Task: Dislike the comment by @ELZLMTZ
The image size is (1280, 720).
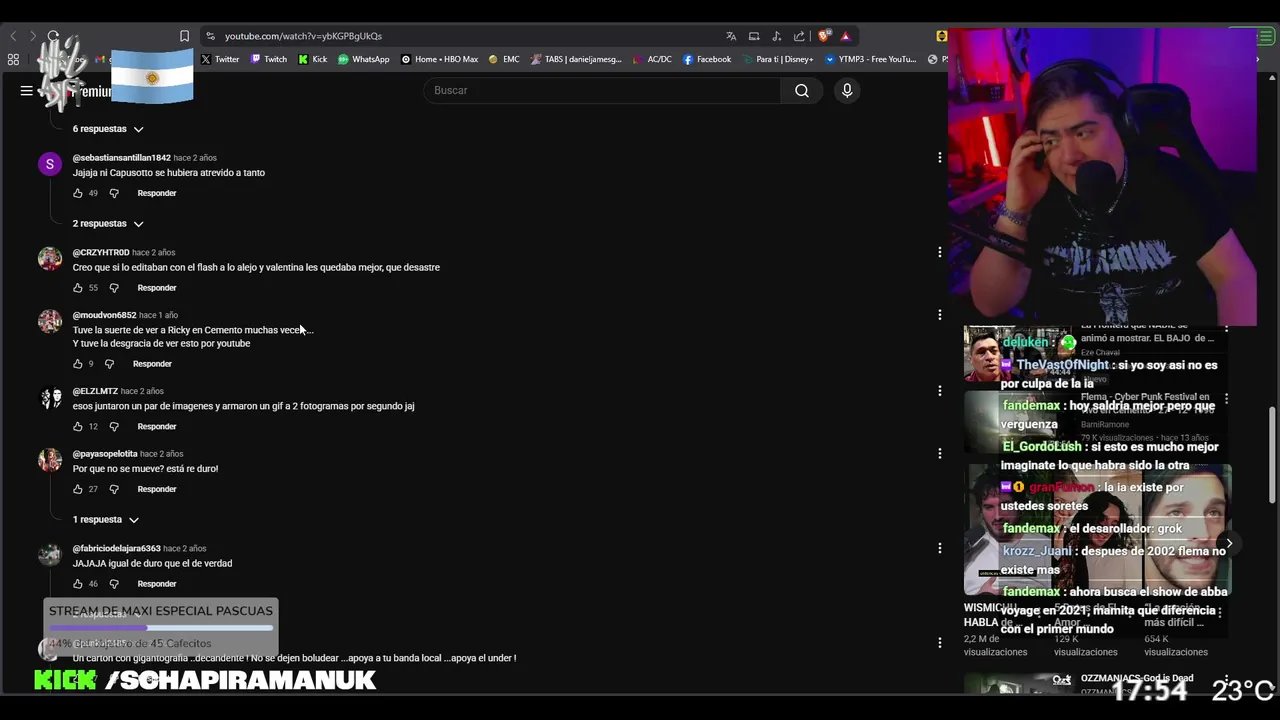Action: (x=114, y=427)
